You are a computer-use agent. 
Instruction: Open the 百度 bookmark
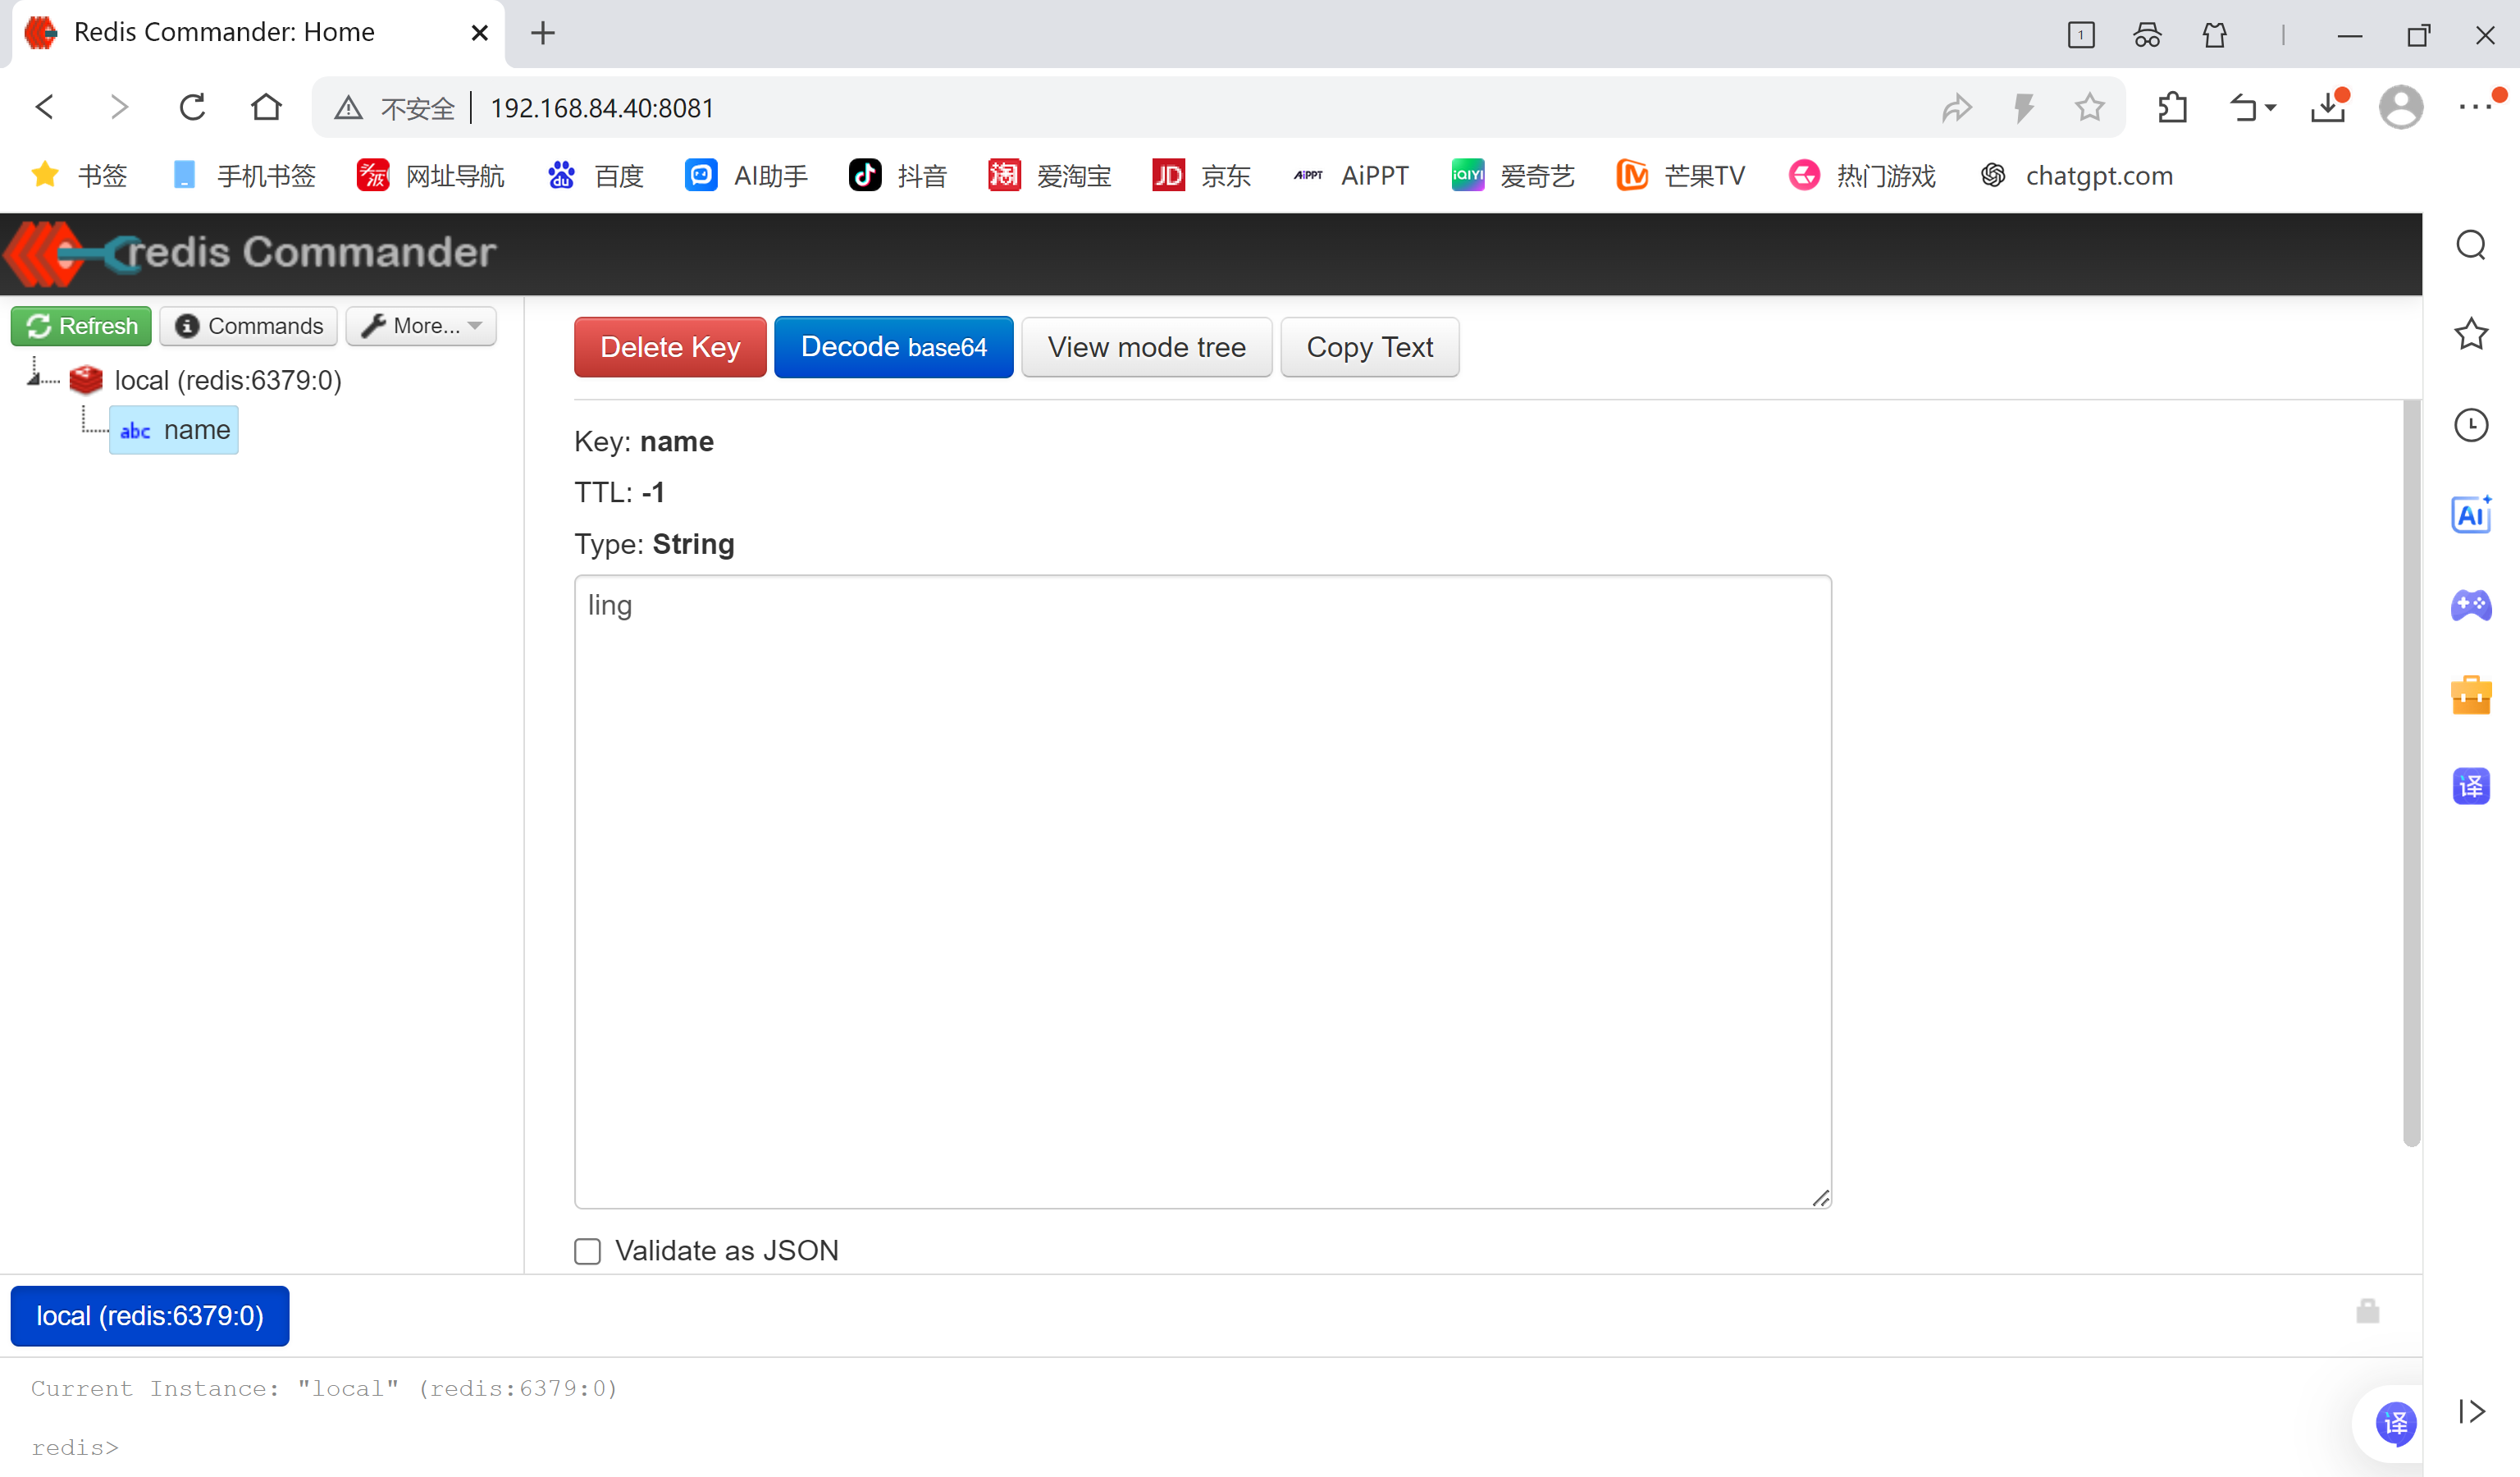596,176
